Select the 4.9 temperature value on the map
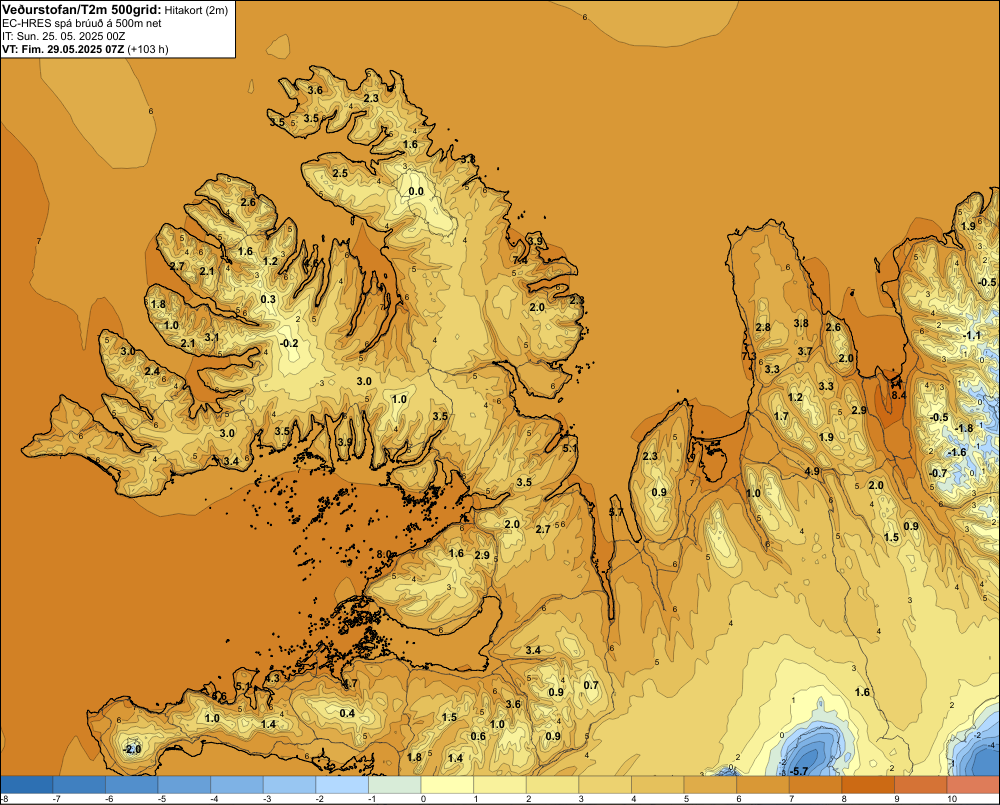The height and width of the screenshot is (805, 1000). [812, 471]
